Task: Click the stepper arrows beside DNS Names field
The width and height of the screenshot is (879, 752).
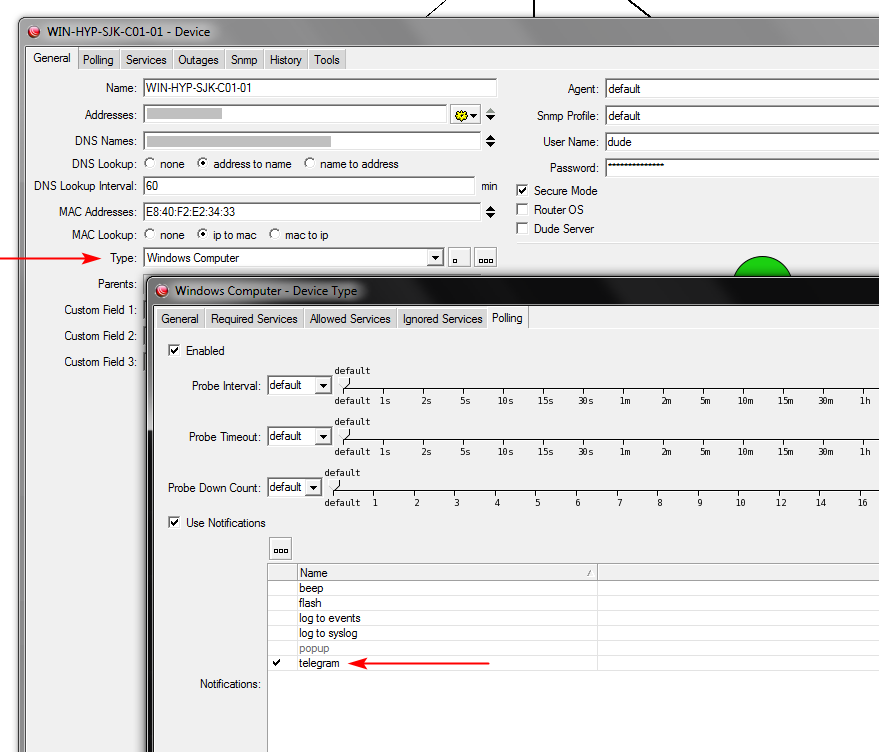Action: [489, 140]
